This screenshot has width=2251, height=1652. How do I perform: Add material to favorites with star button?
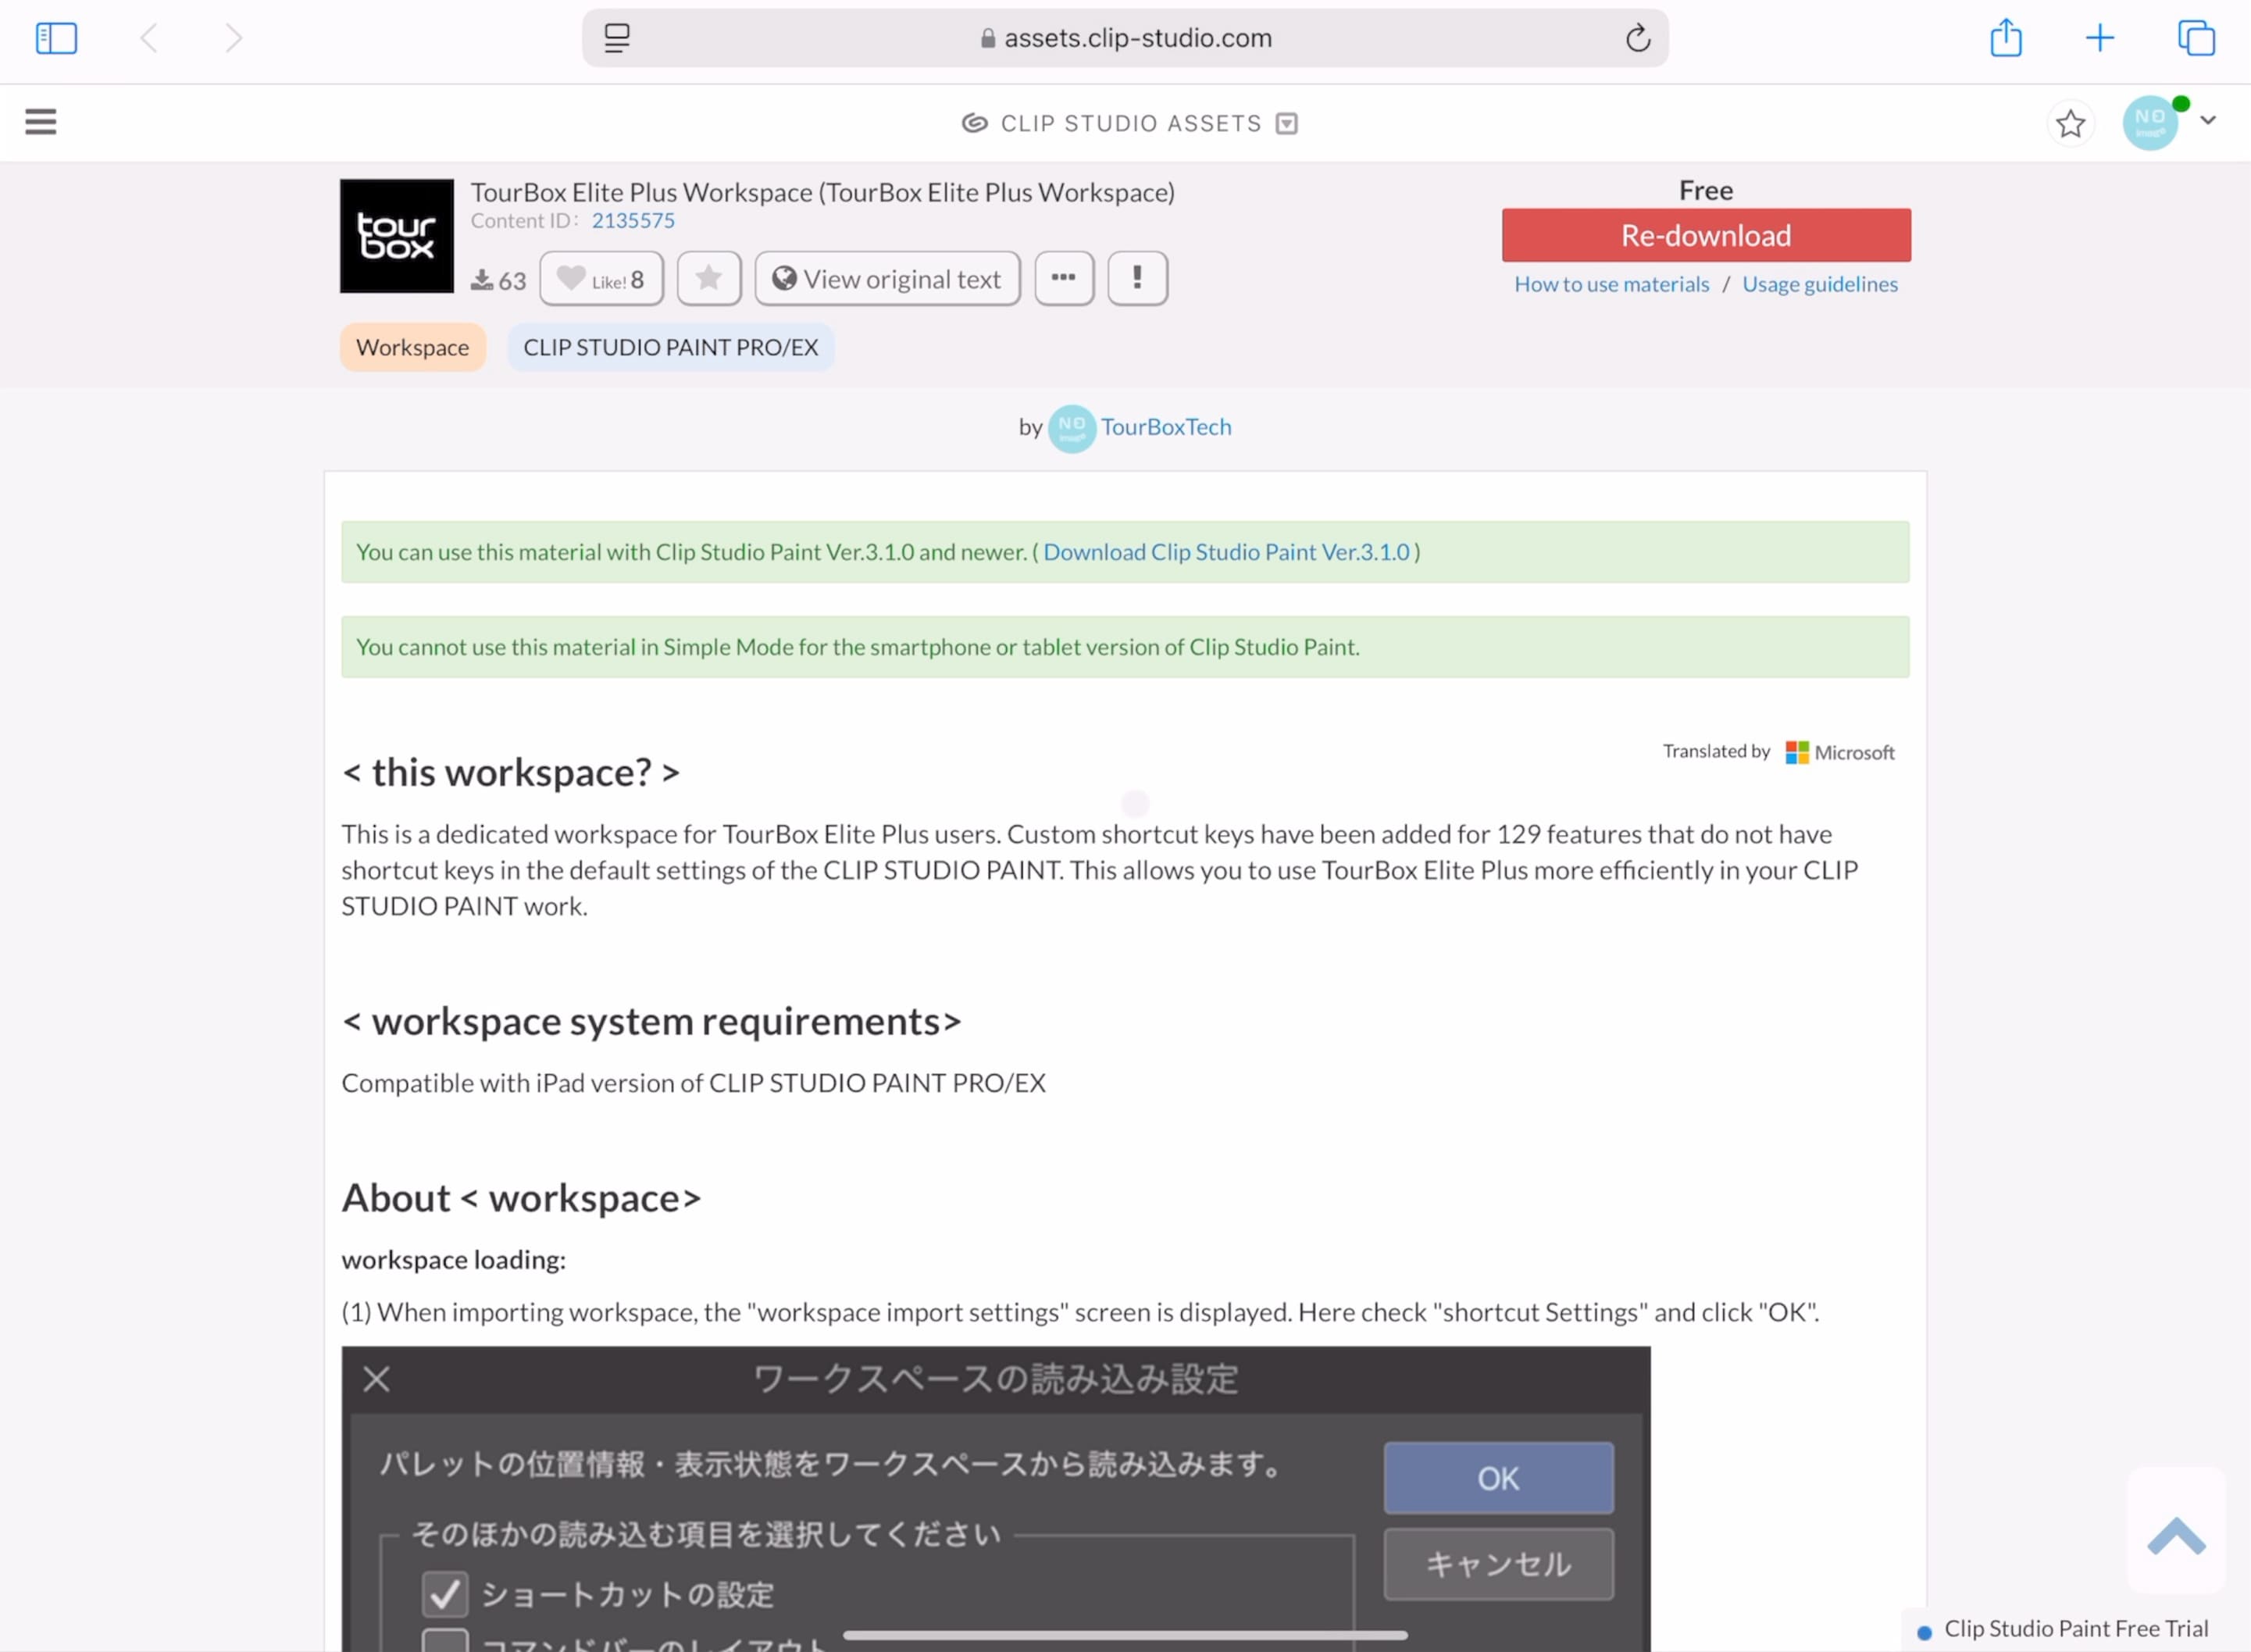[x=709, y=279]
